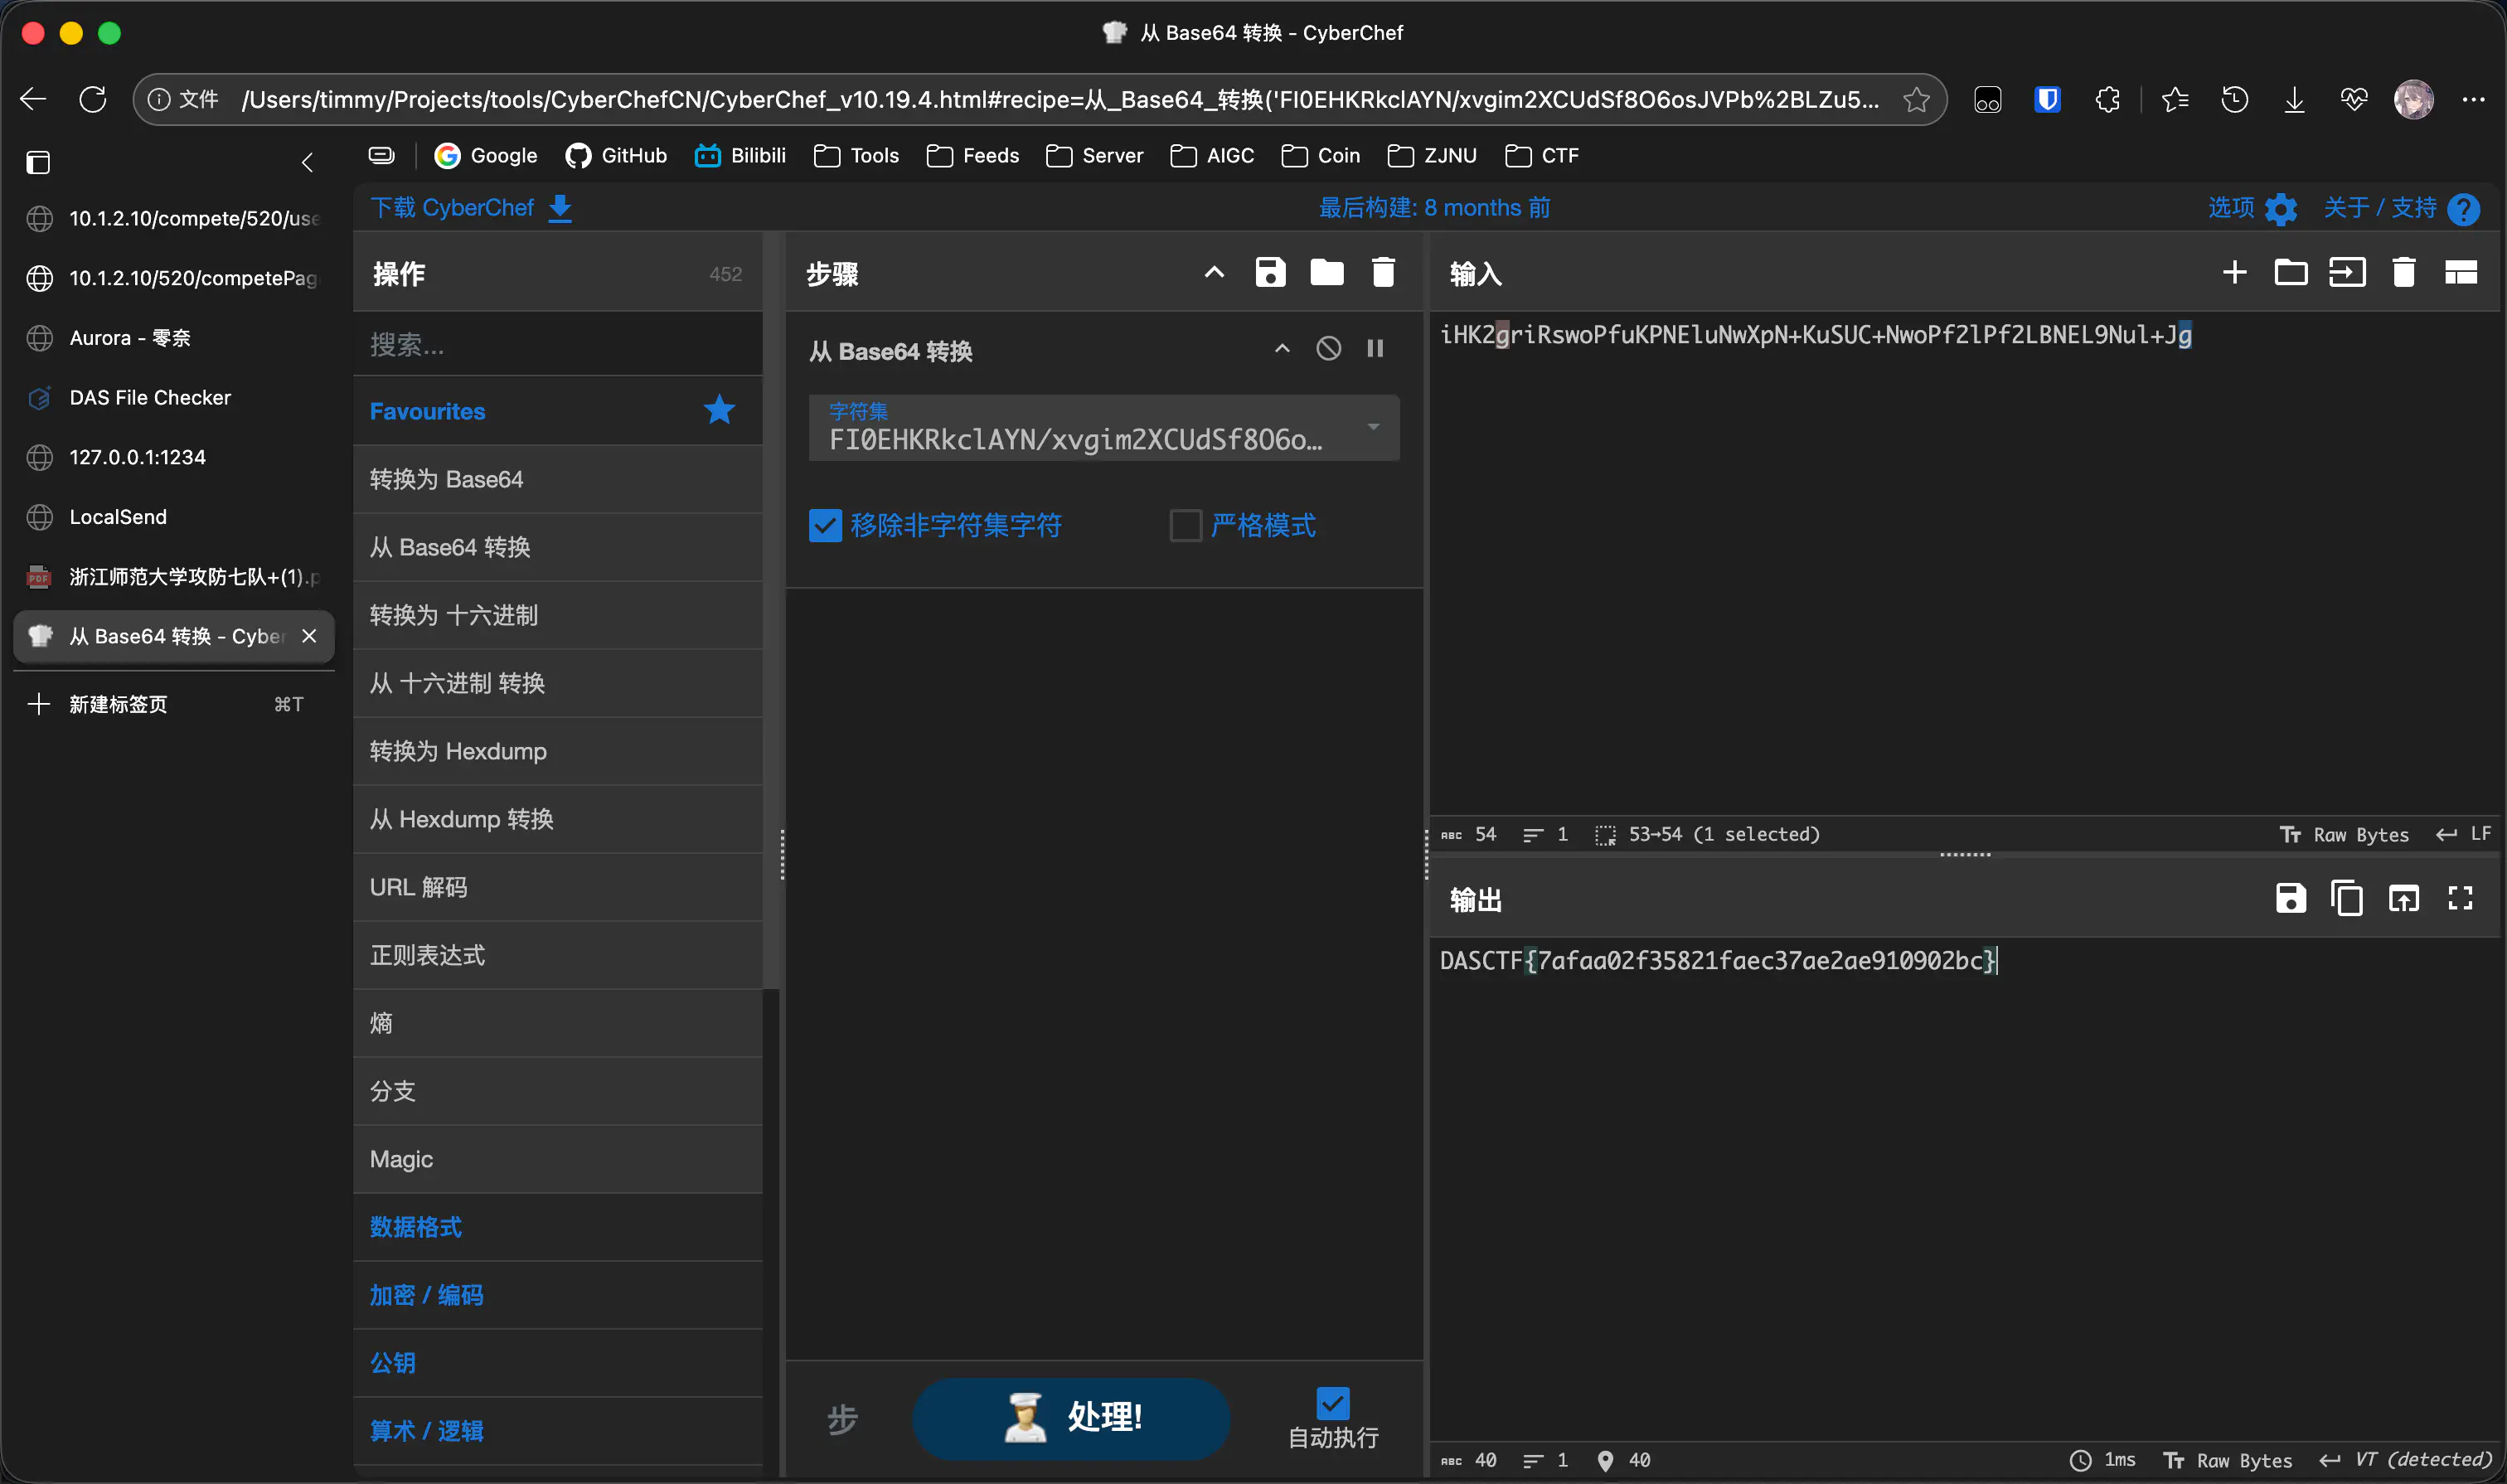
Task: Set a breakpoint with the pause icon
Action: [1375, 348]
